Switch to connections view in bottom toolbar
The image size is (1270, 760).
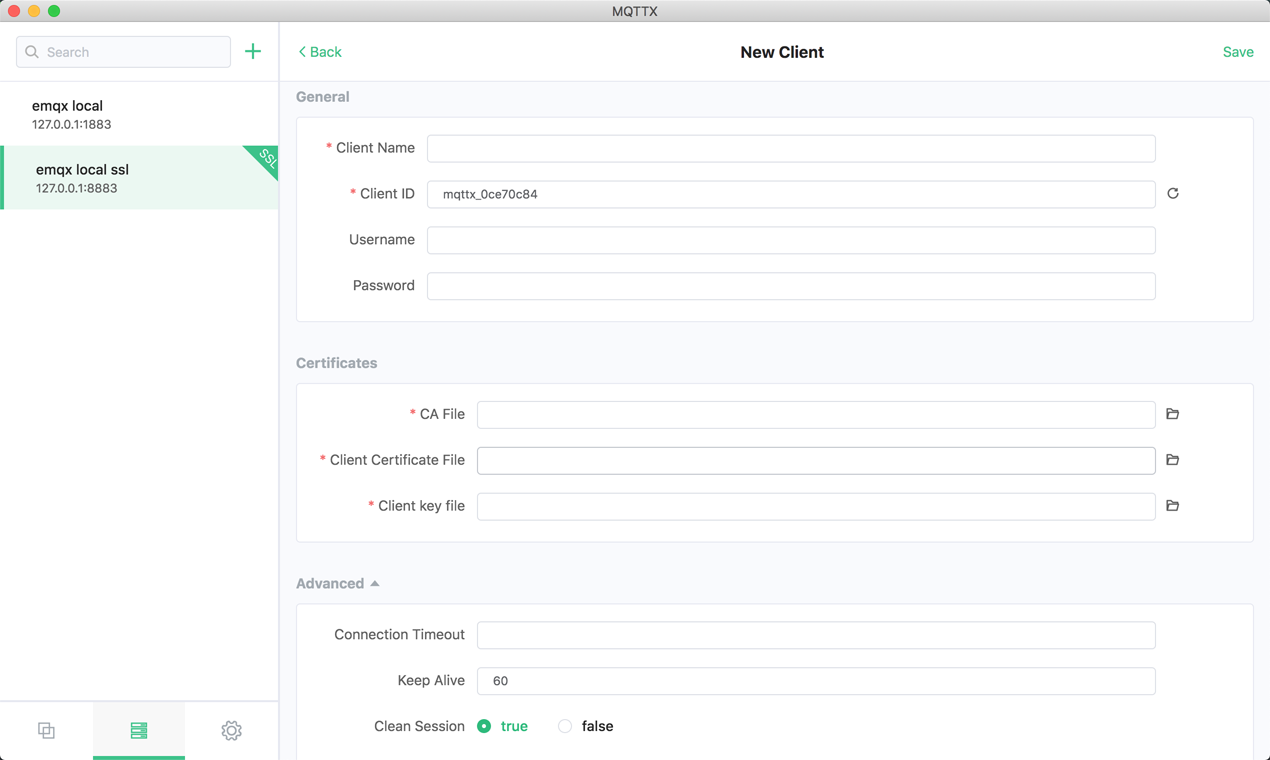point(139,730)
